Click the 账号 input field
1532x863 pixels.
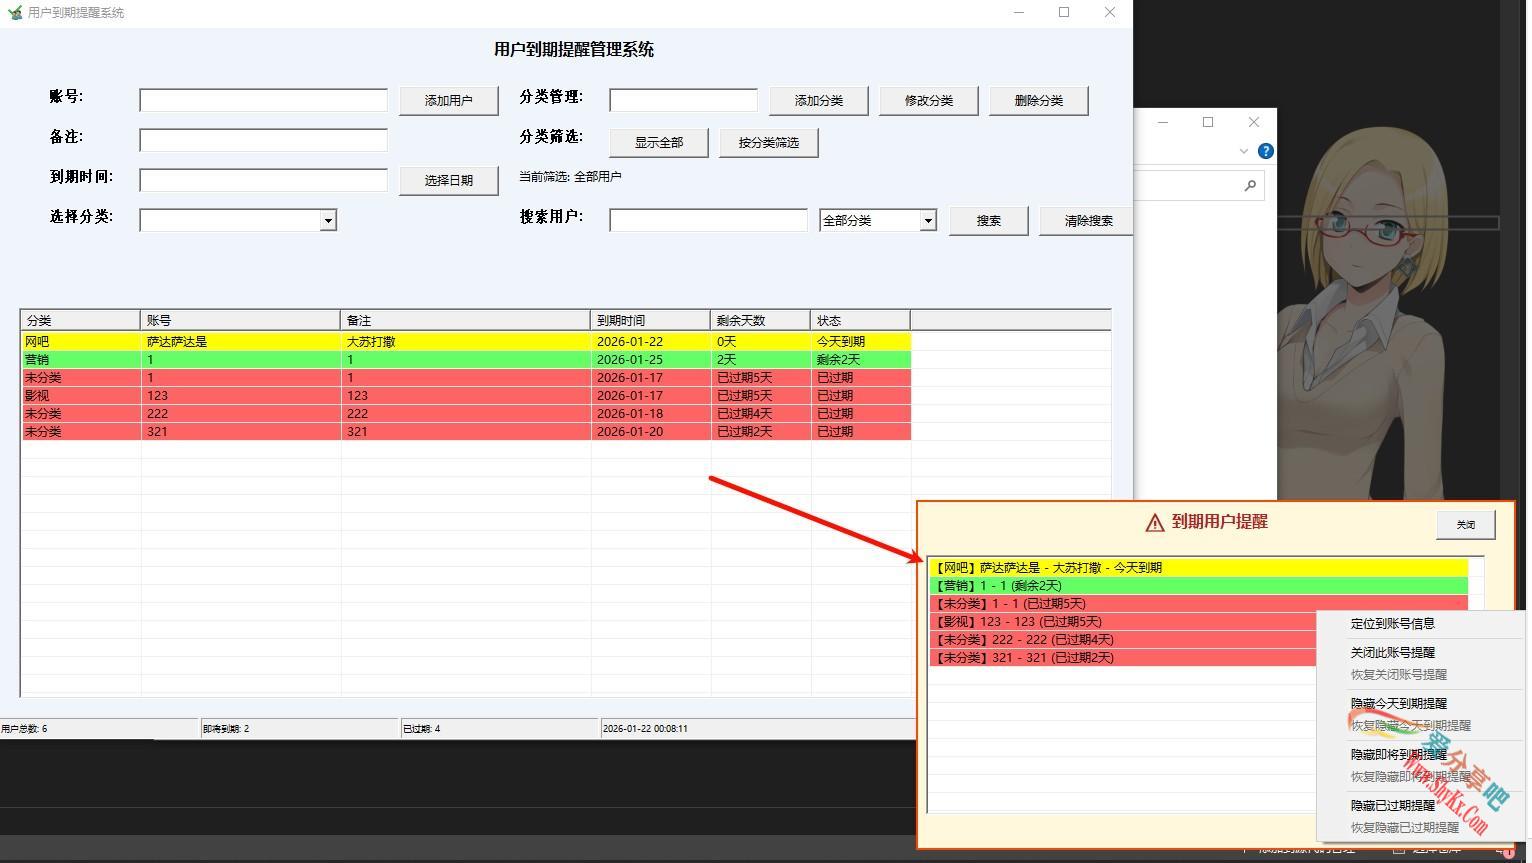click(263, 100)
